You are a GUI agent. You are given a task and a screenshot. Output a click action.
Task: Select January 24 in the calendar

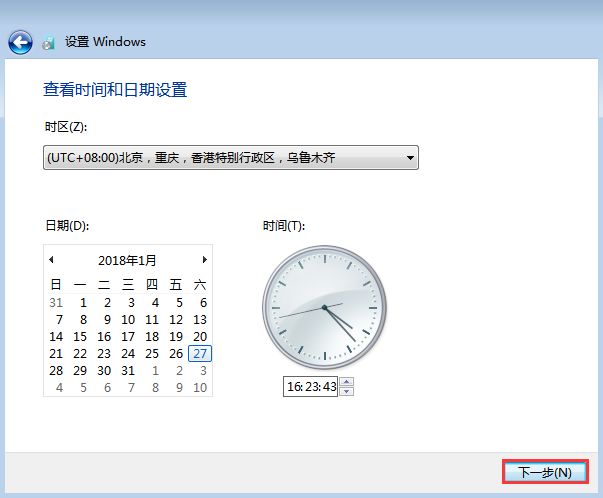pos(128,353)
